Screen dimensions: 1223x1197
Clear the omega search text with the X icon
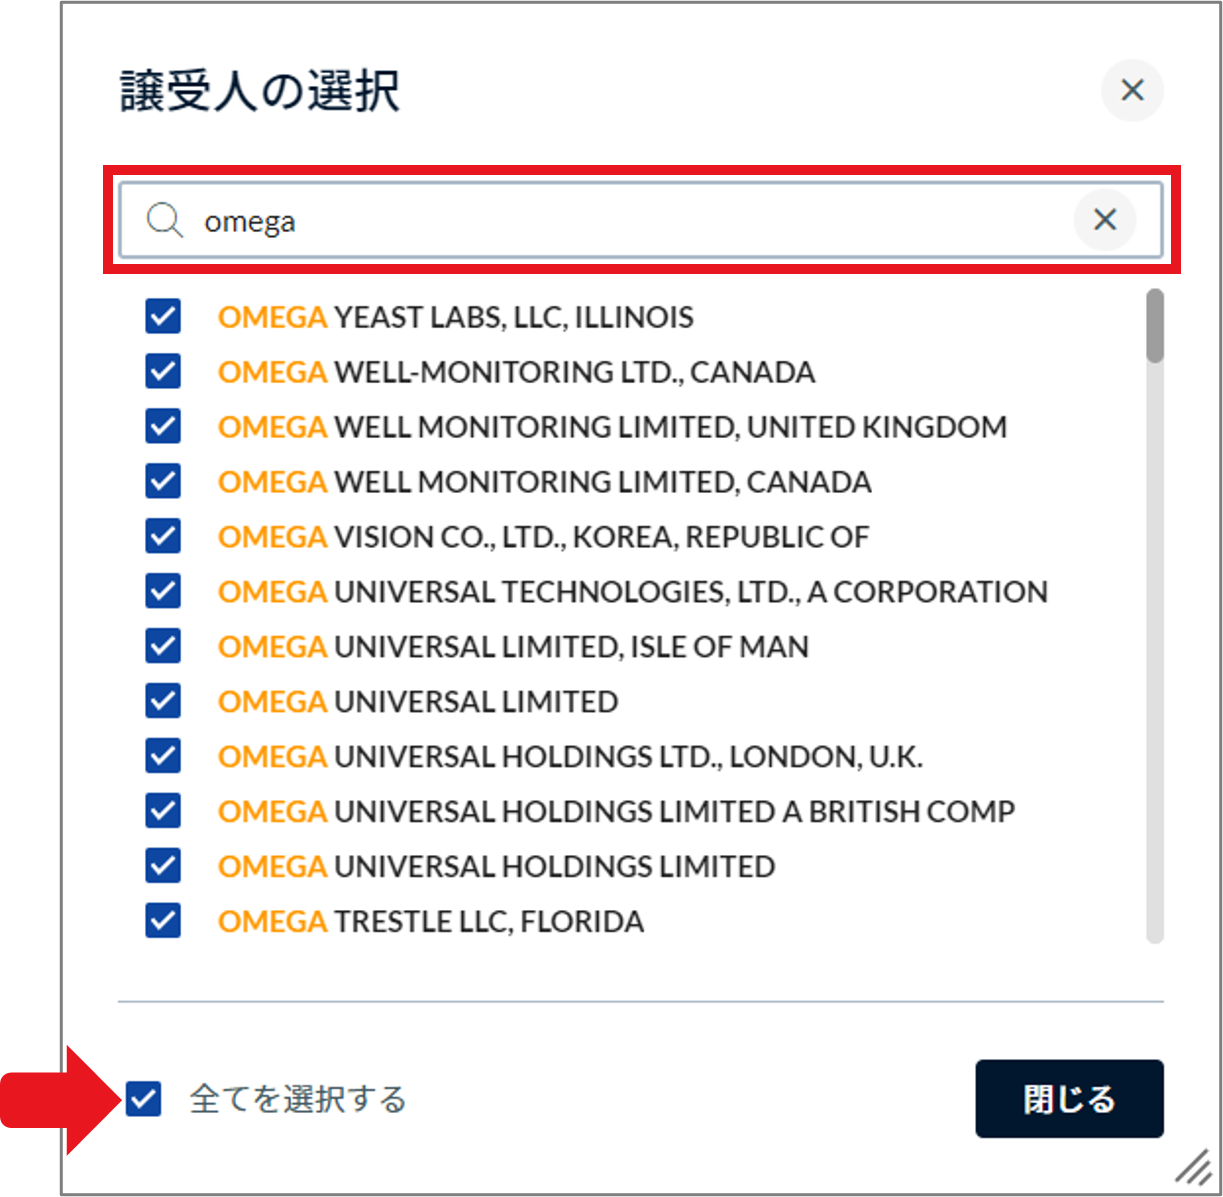click(x=1104, y=219)
